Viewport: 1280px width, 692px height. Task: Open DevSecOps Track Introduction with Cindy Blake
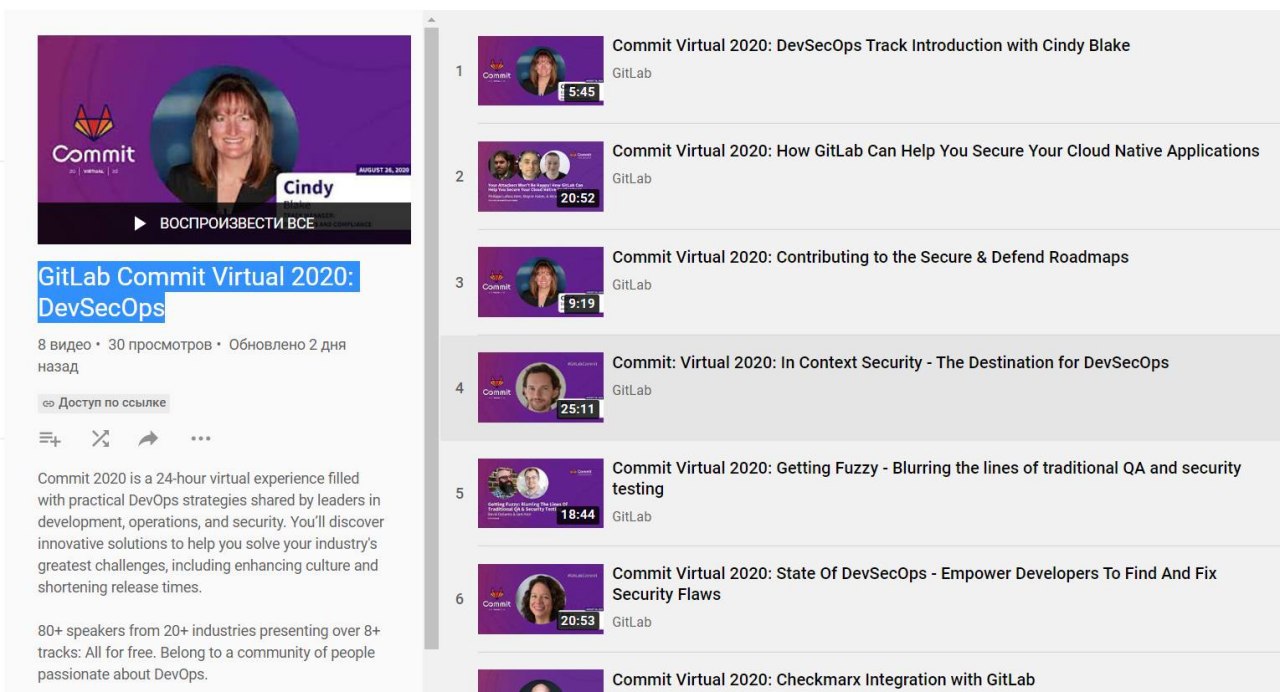point(871,45)
